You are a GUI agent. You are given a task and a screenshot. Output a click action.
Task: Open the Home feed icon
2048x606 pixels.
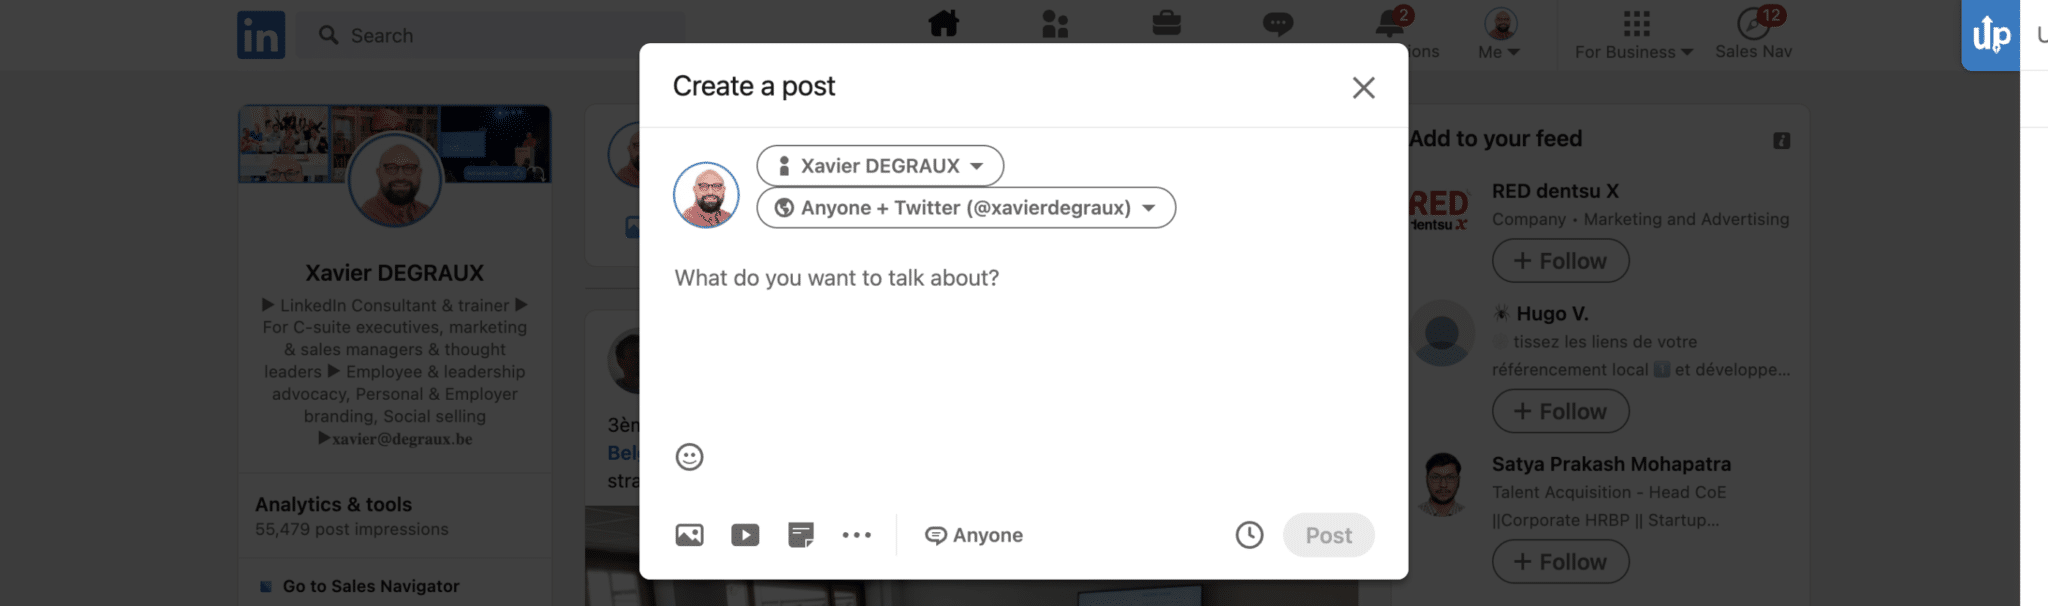pos(943,23)
